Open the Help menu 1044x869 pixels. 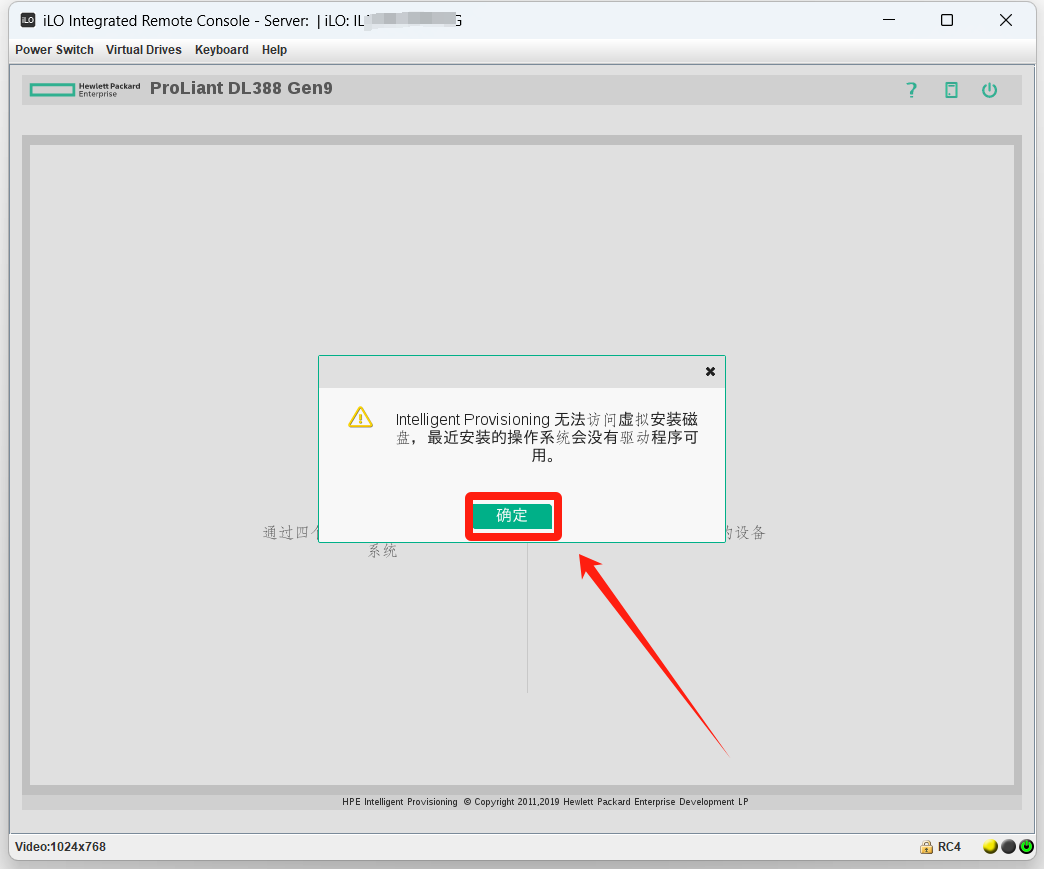(x=274, y=50)
